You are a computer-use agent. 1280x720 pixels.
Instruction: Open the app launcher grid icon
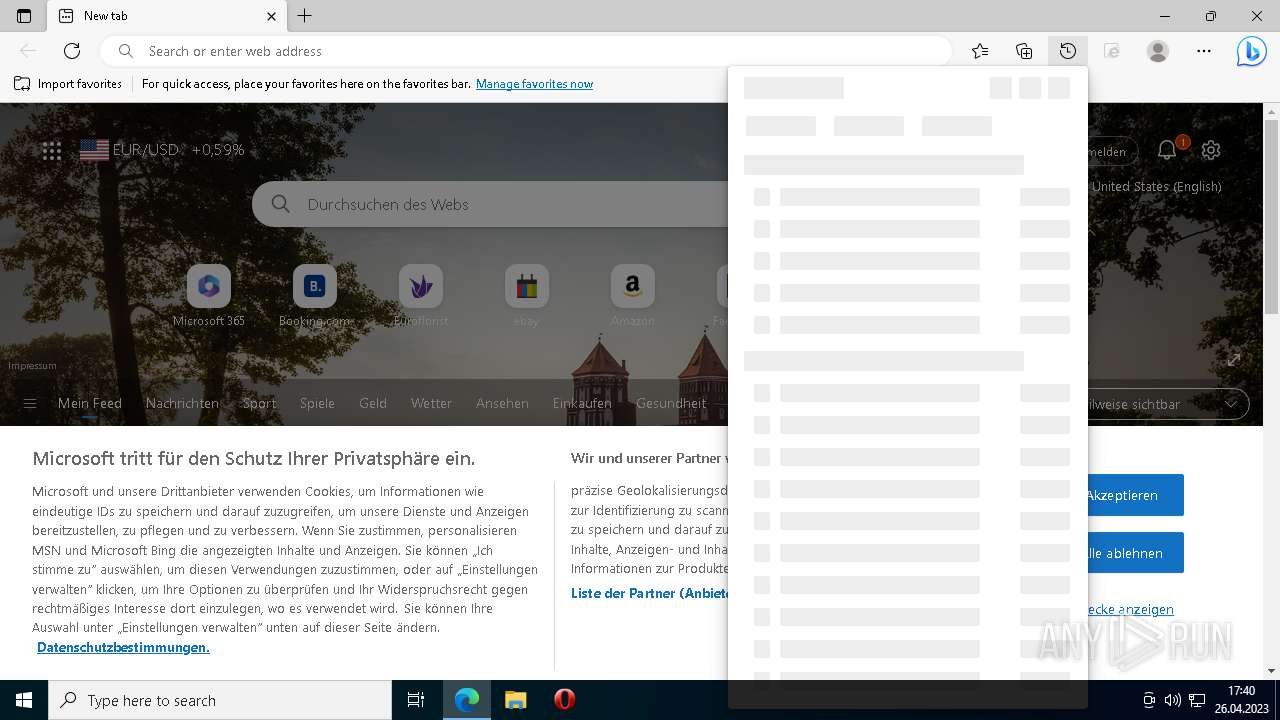click(52, 151)
